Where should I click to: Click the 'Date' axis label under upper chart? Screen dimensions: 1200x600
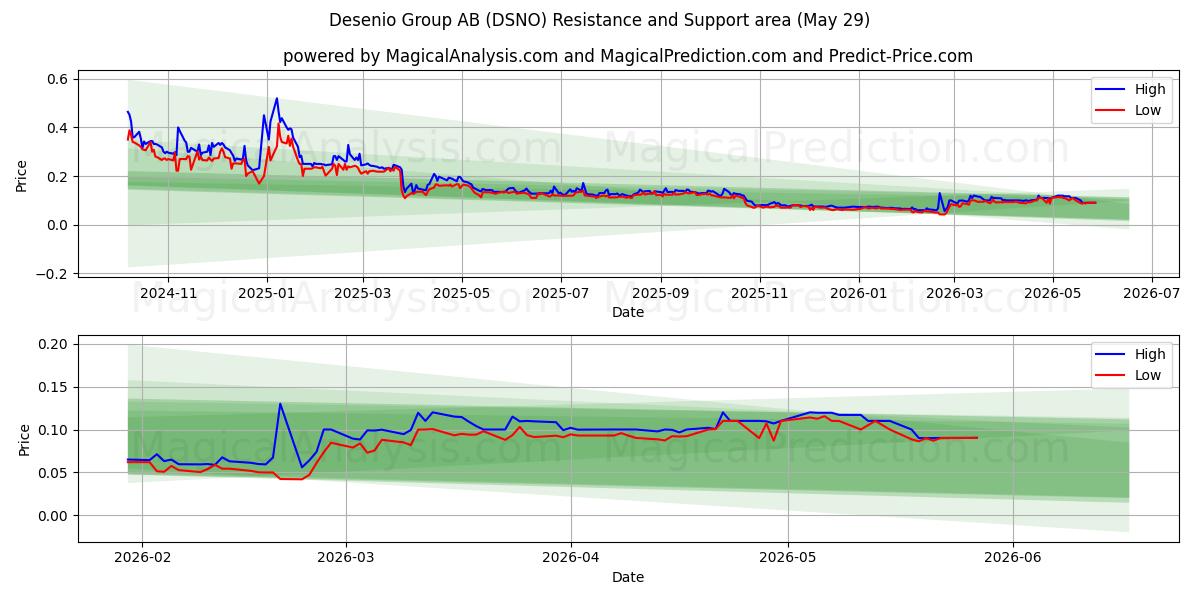pos(628,312)
